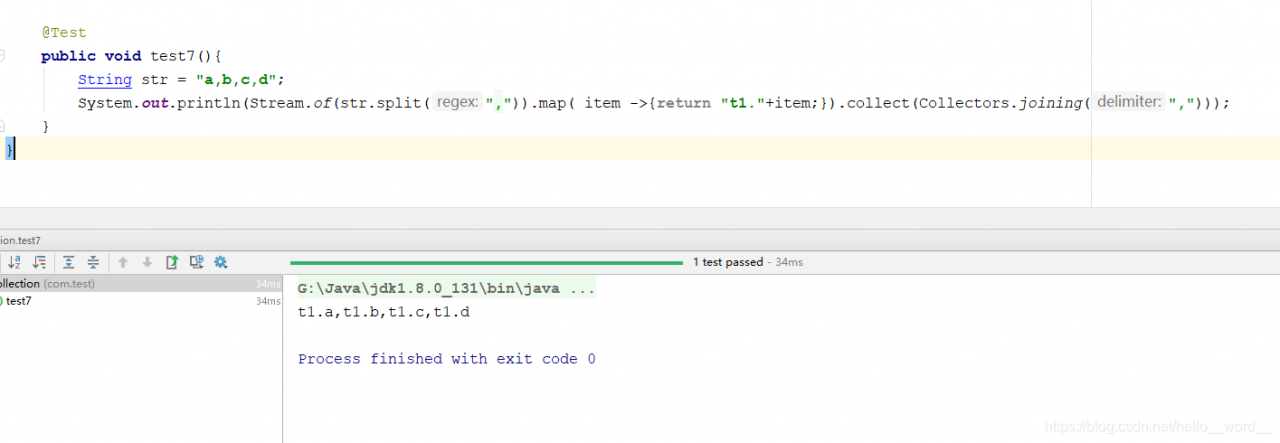Click '1 test passed' status text
Viewport: 1280px width, 443px height.
click(x=727, y=262)
